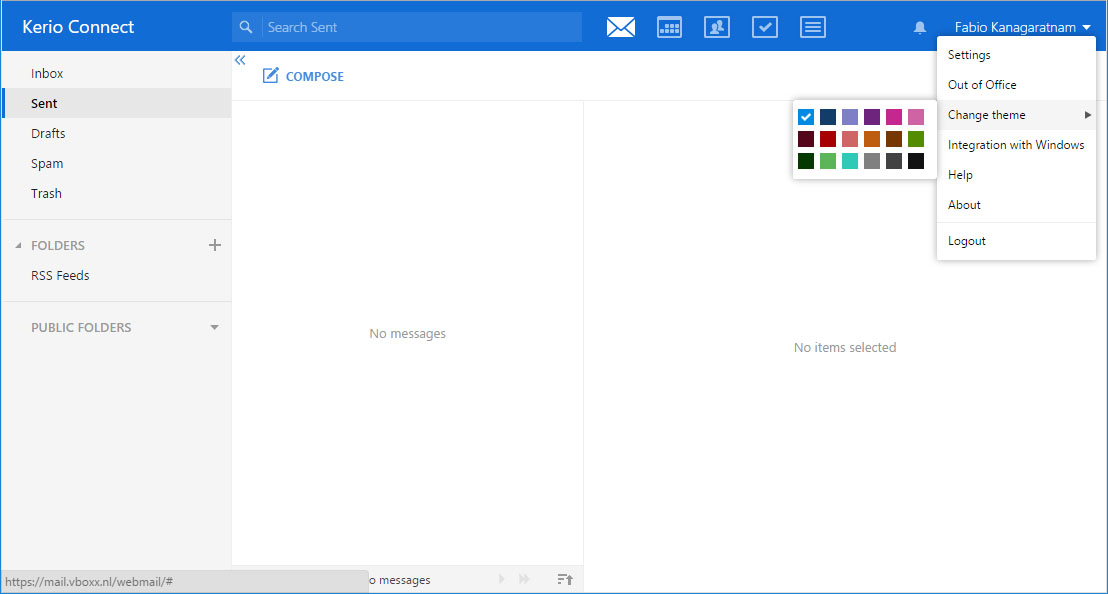Screen dimensions: 1108x594
Task: Collapse the FOLDERS section triangle
Action: (18, 245)
